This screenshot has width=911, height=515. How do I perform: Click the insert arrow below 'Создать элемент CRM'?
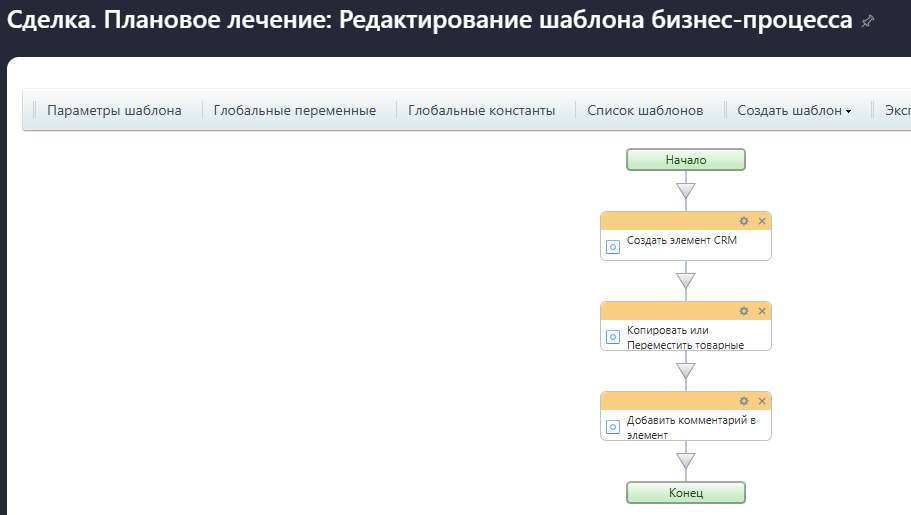686,280
